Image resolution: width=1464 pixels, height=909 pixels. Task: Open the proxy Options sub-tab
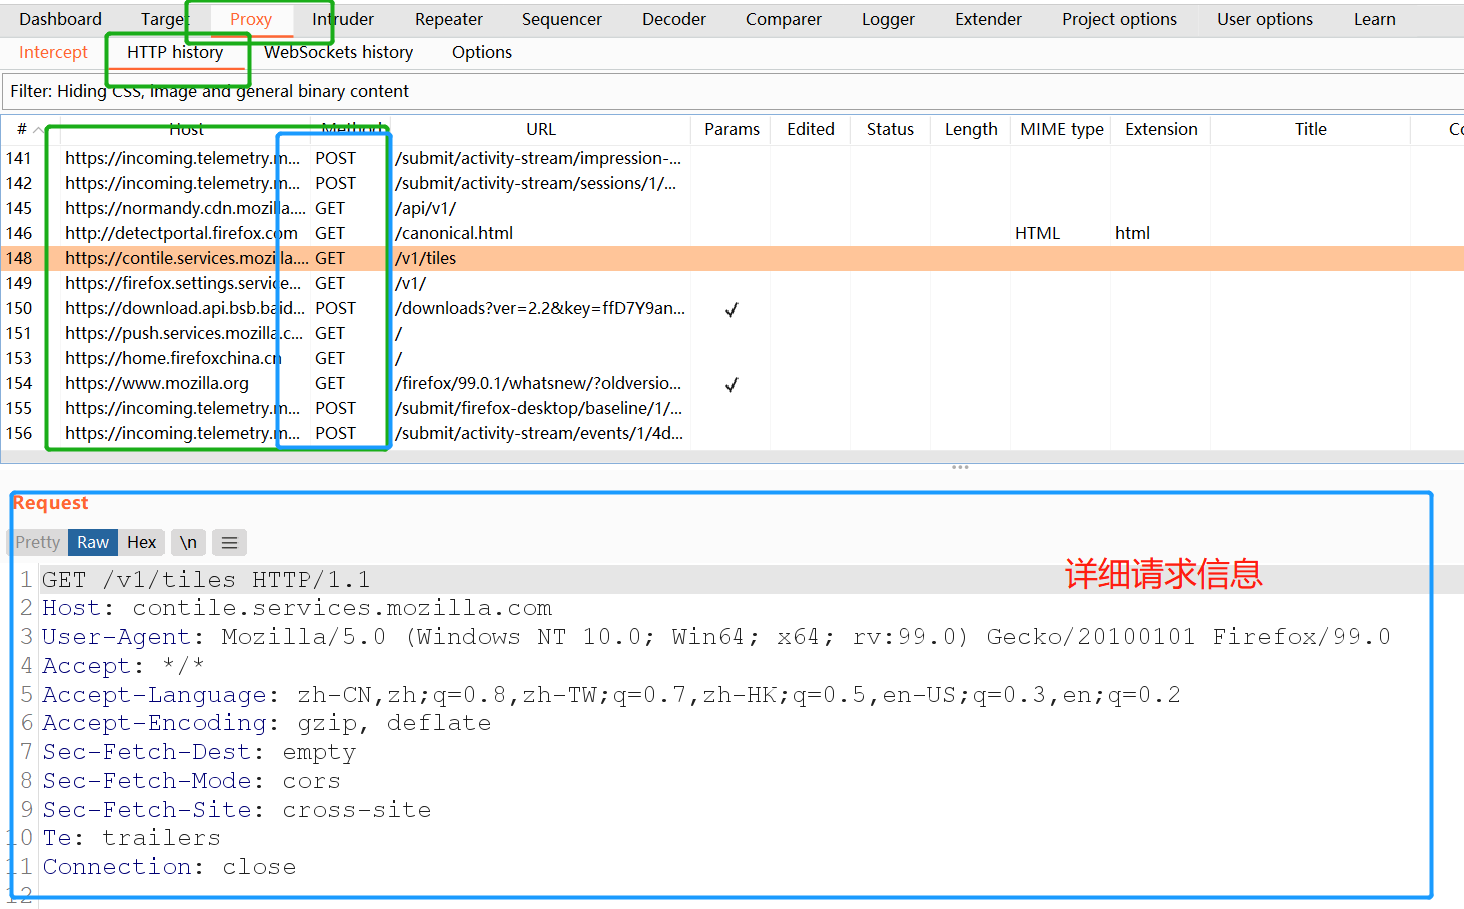pyautogui.click(x=482, y=52)
